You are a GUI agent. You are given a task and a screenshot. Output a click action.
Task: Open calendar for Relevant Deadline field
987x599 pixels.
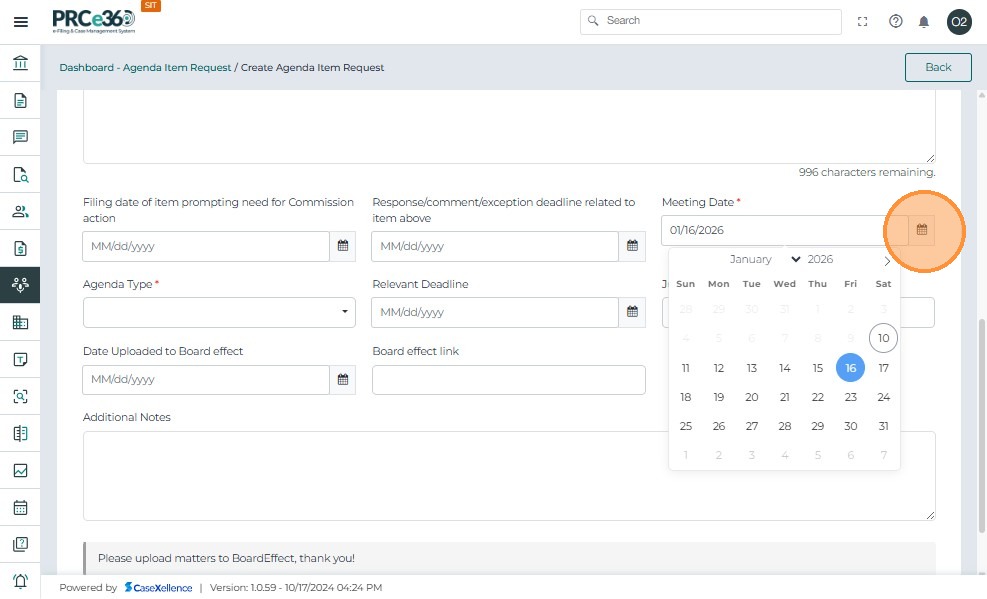click(631, 312)
